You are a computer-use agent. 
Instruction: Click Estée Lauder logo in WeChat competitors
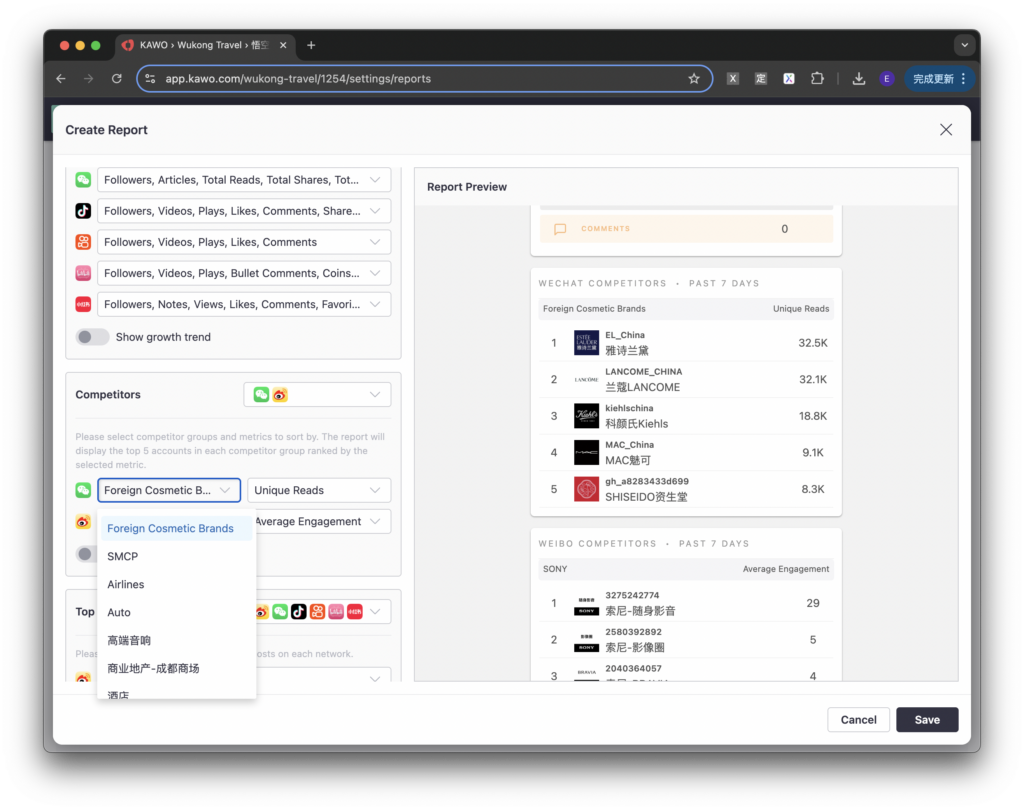click(x=587, y=343)
